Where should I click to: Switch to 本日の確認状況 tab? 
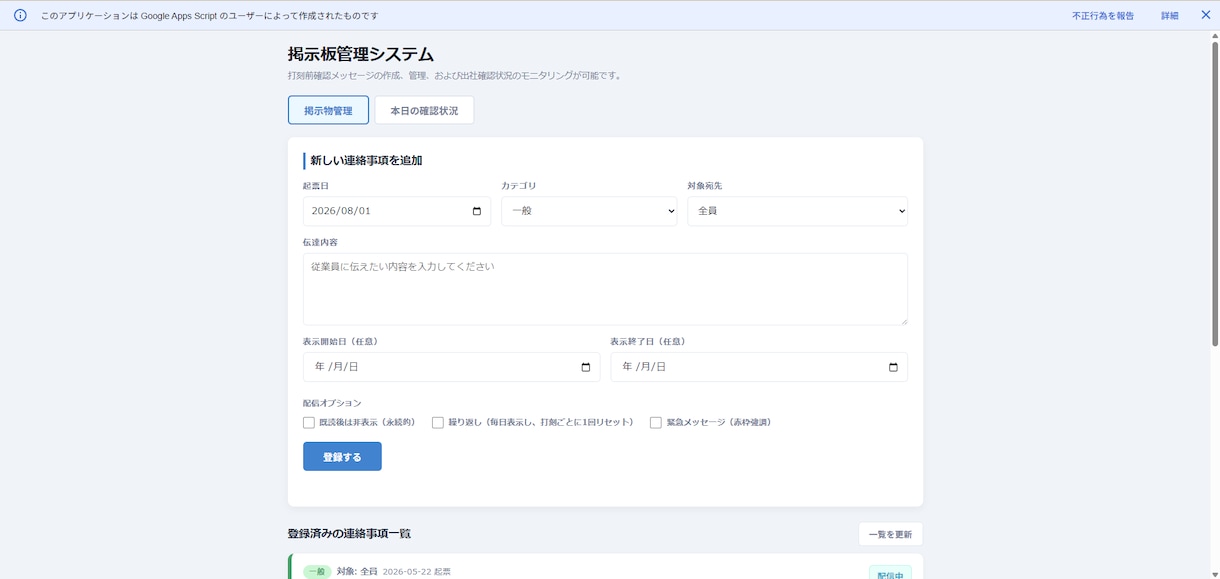(x=424, y=110)
